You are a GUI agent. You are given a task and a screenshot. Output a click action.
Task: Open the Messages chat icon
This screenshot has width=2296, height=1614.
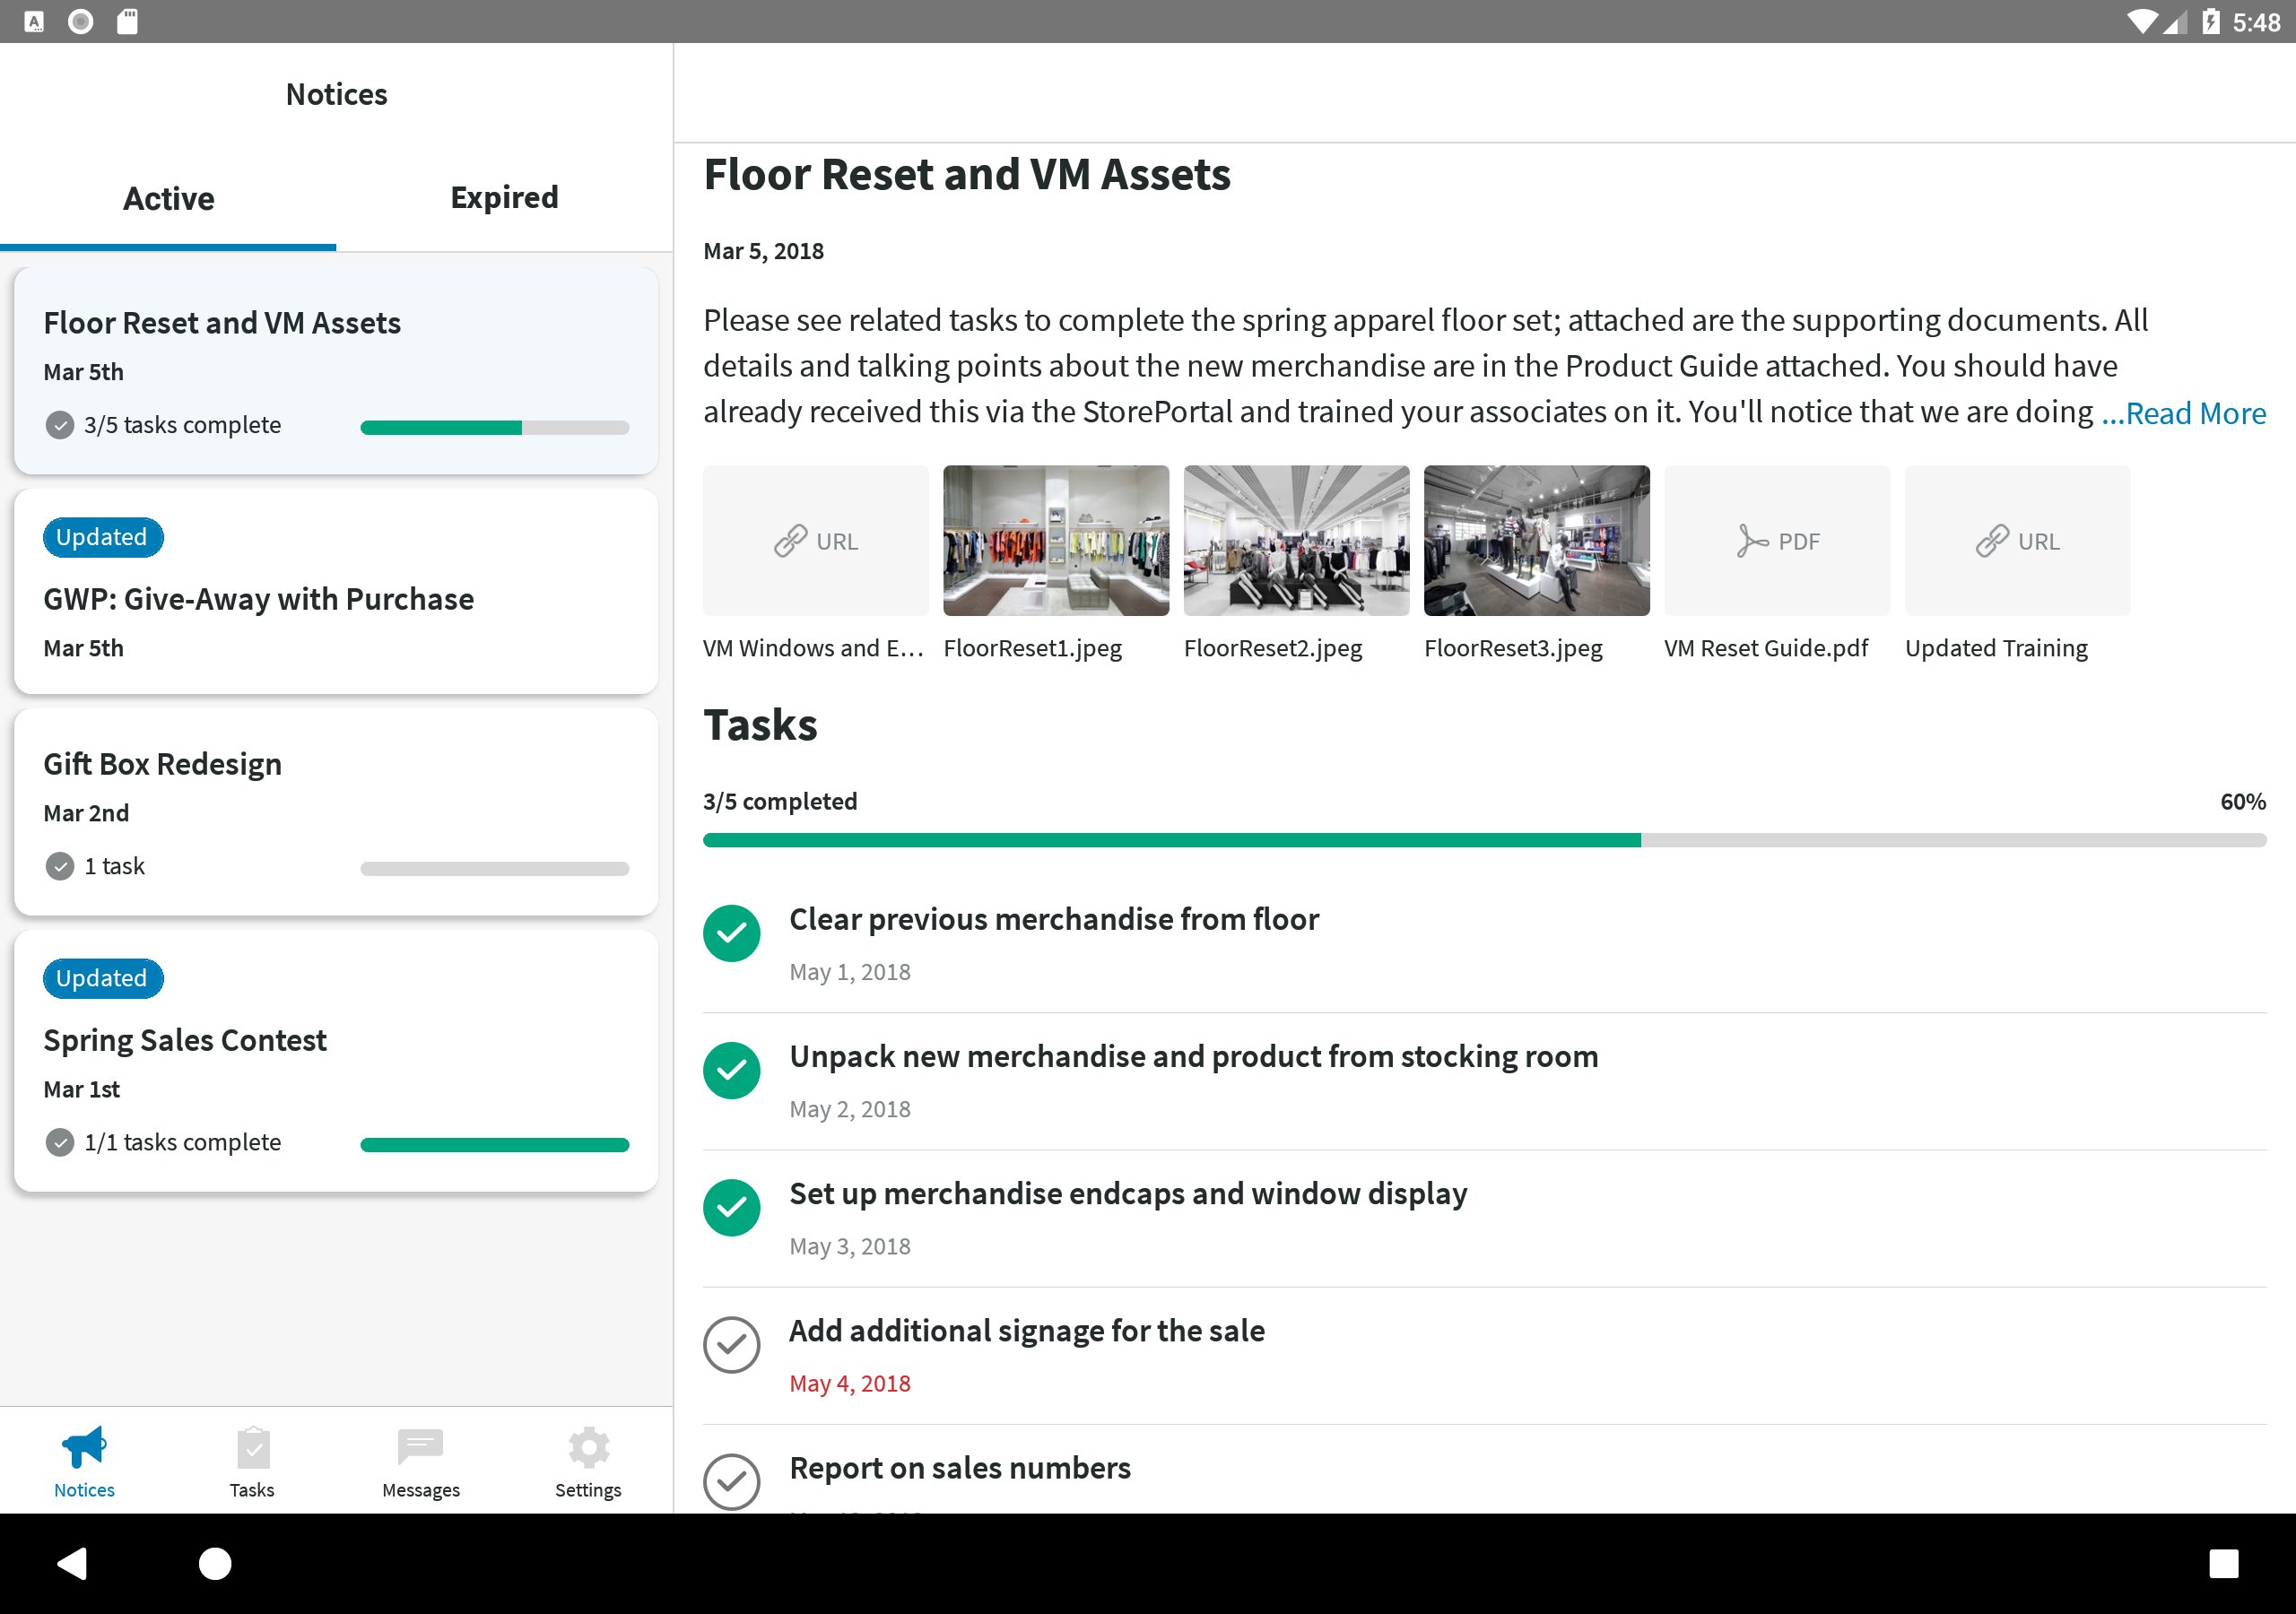coord(420,1447)
